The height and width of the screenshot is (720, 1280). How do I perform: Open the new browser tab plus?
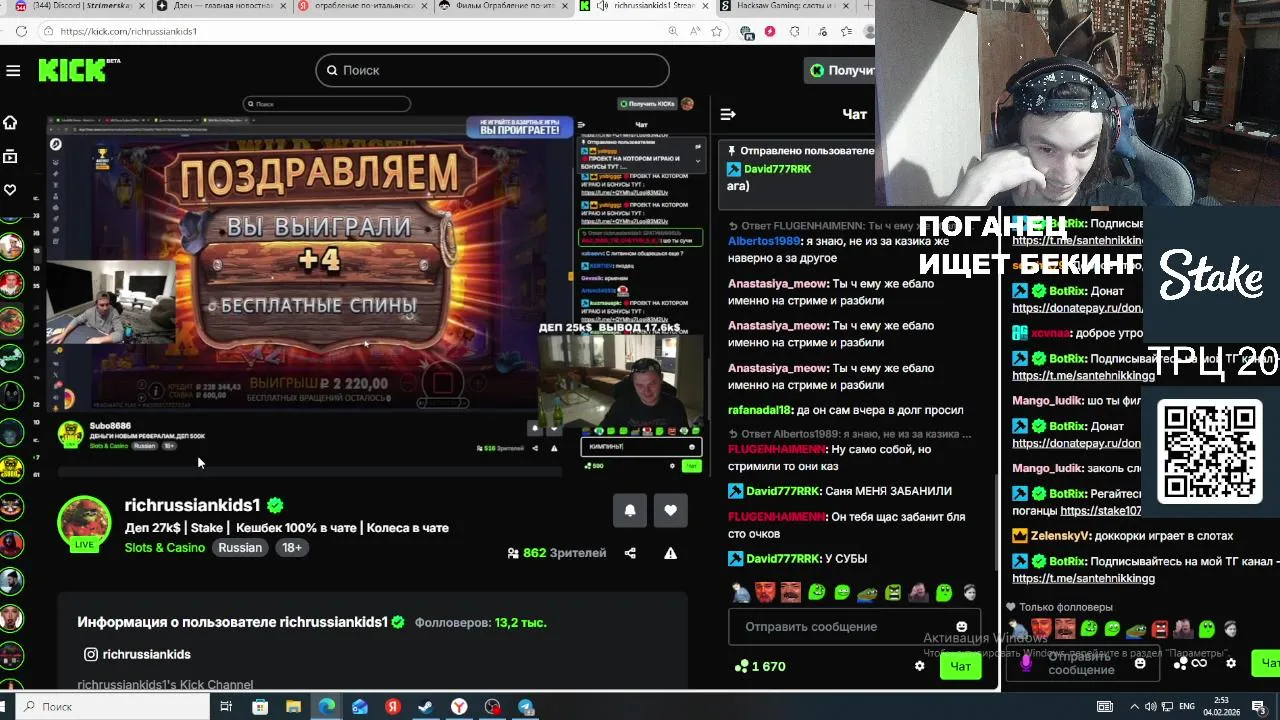(x=868, y=6)
